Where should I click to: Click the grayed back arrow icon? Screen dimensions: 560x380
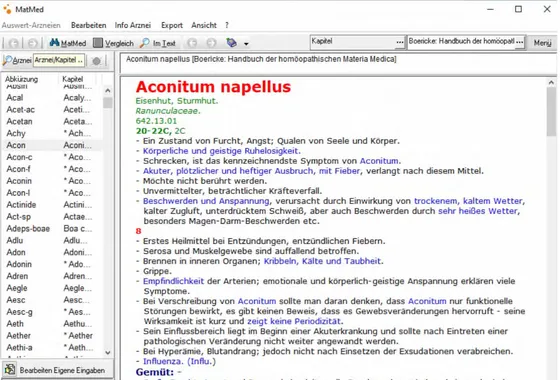point(14,43)
